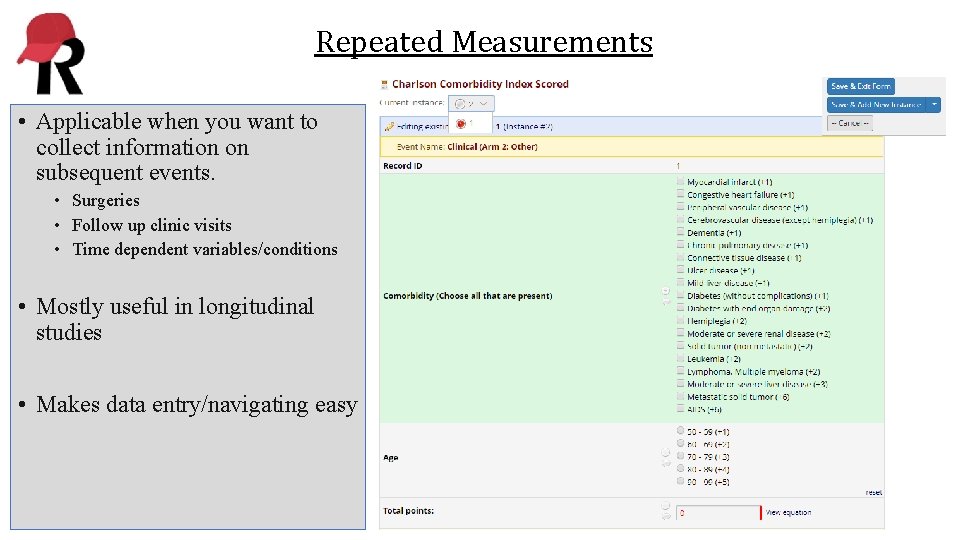Viewport: 960px width, 540px height.
Task: Click 'Makes data entry/navigating easy' text
Action: 197,405
